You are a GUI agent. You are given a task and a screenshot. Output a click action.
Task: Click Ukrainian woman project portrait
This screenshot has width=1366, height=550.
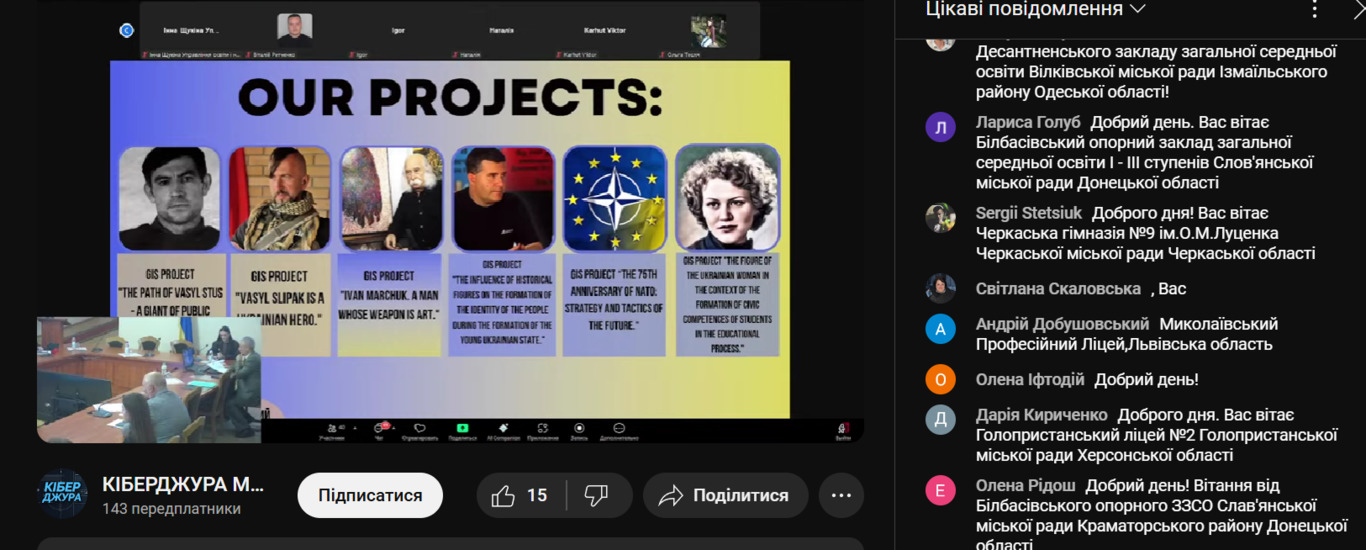(727, 197)
